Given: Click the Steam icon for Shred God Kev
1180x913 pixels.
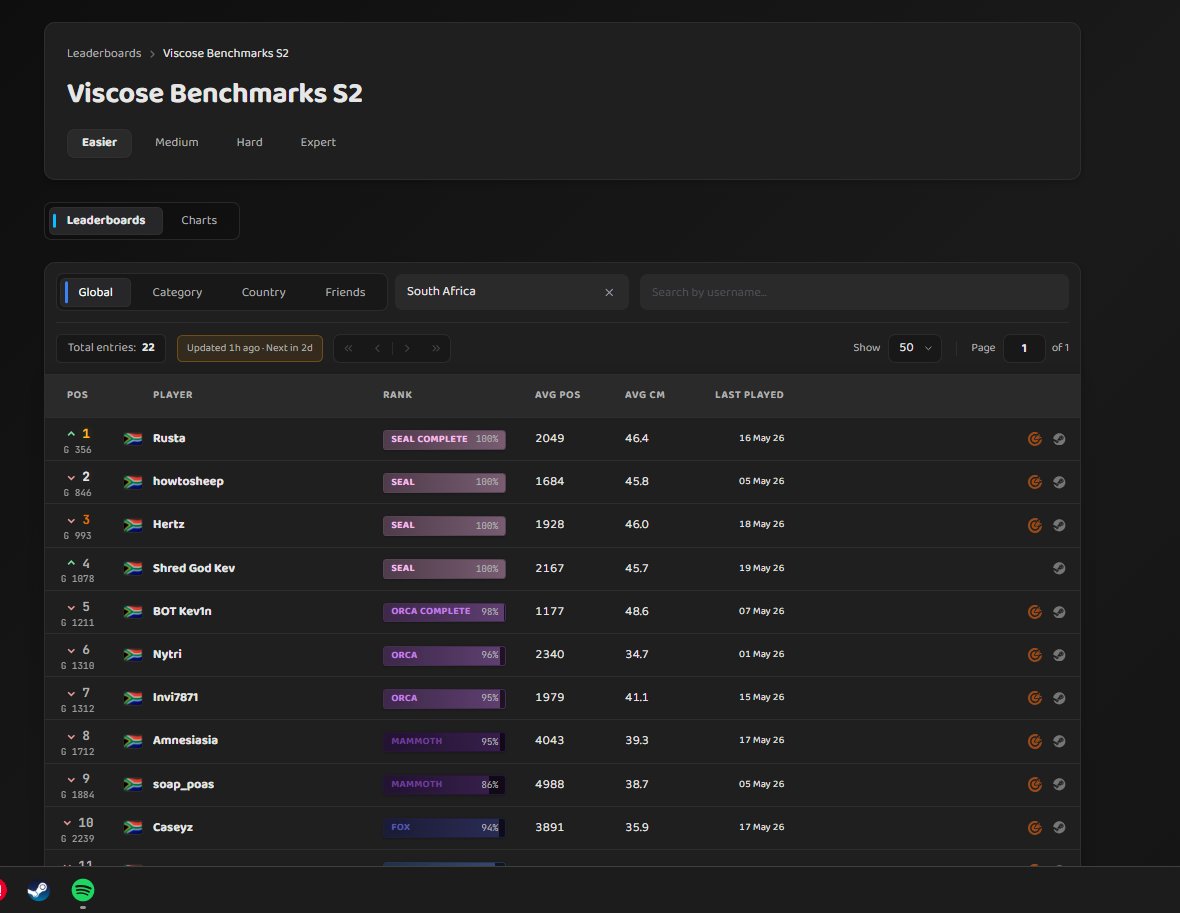Looking at the screenshot, I should [x=1059, y=568].
